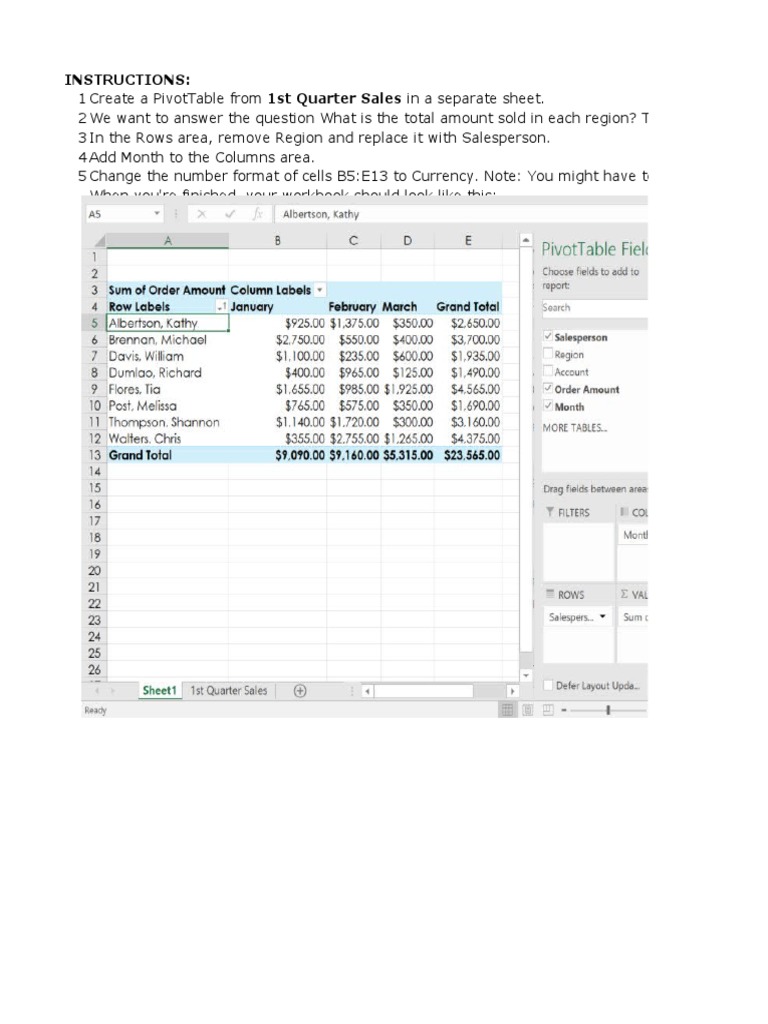Uncheck the Order Amount field checkbox
The width and height of the screenshot is (768, 1024).
pyautogui.click(x=548, y=389)
